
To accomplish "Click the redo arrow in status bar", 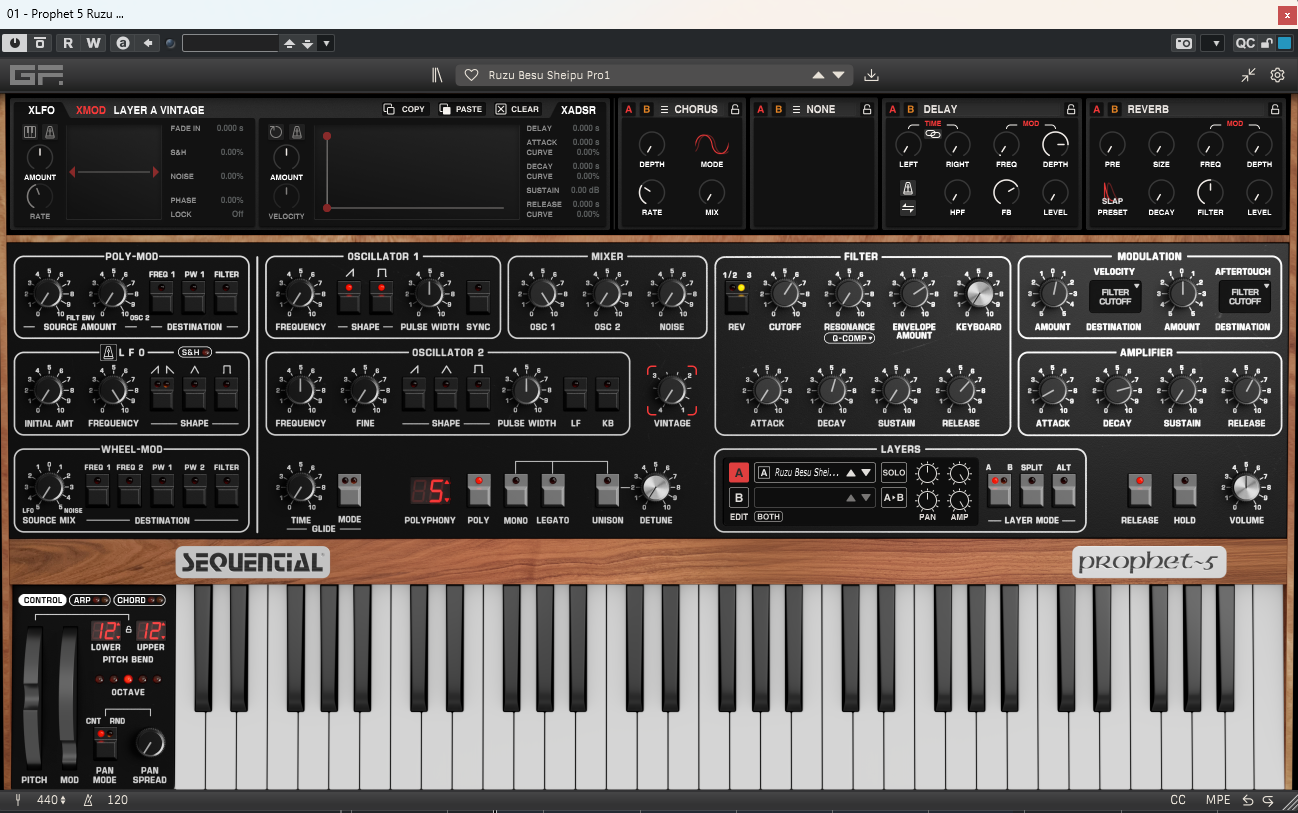I will click(x=1268, y=800).
